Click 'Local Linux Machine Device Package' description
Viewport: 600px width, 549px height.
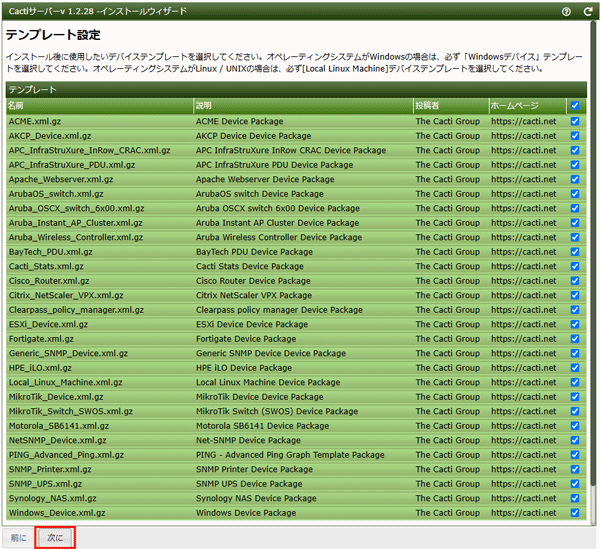(x=268, y=382)
